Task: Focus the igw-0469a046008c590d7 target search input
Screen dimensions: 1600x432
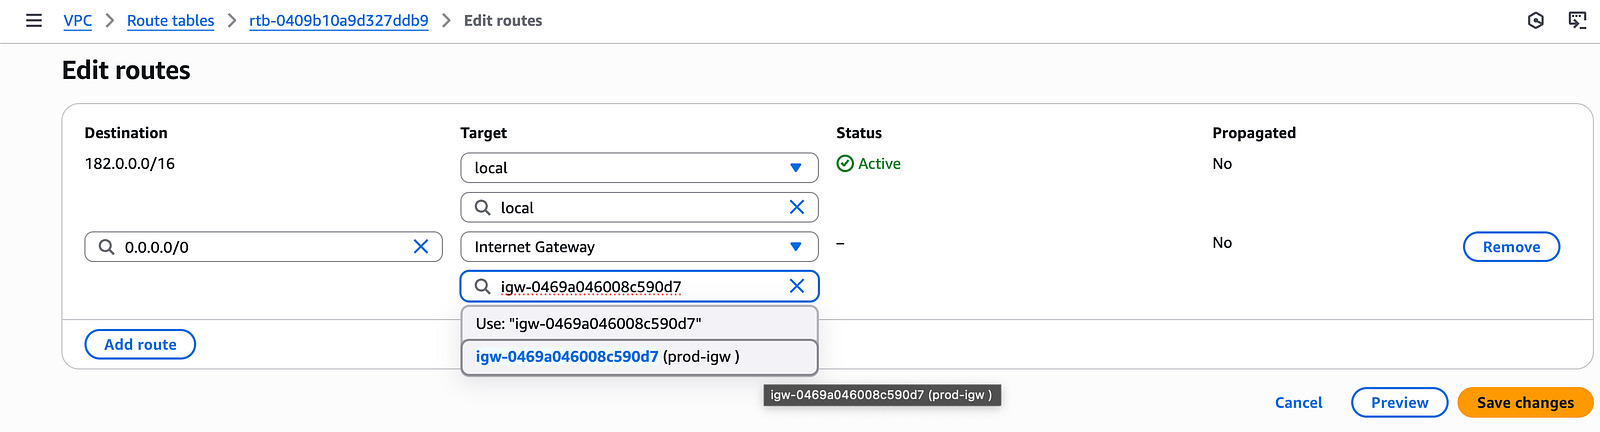Action: [639, 286]
